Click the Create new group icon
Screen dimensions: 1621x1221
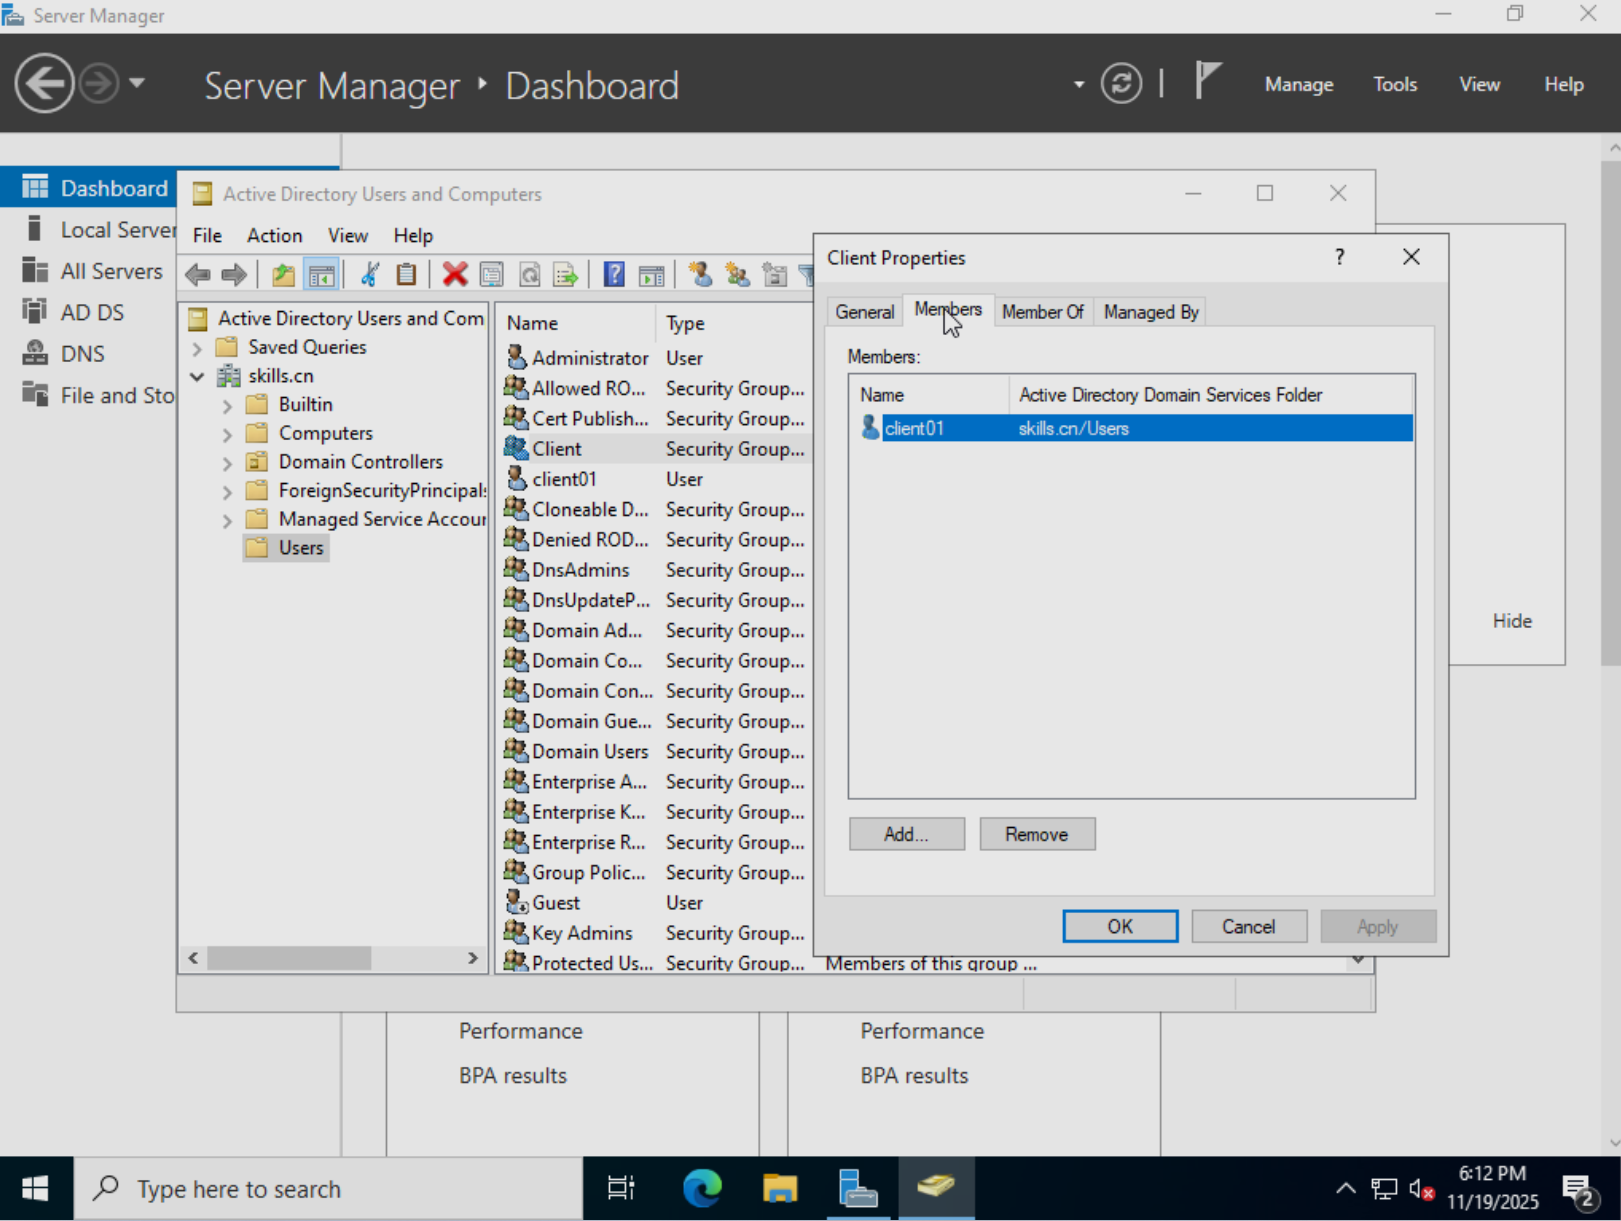pyautogui.click(x=737, y=274)
